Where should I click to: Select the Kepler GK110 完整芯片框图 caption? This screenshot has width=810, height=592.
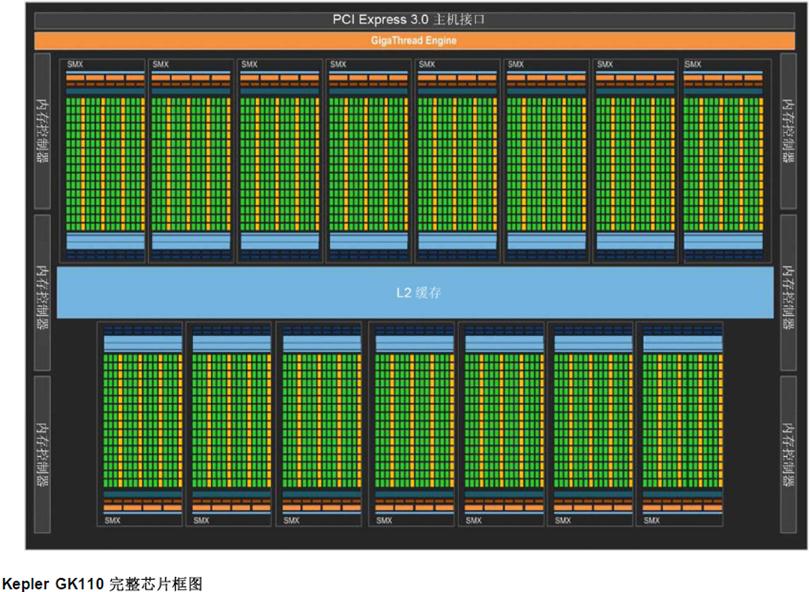tap(103, 584)
